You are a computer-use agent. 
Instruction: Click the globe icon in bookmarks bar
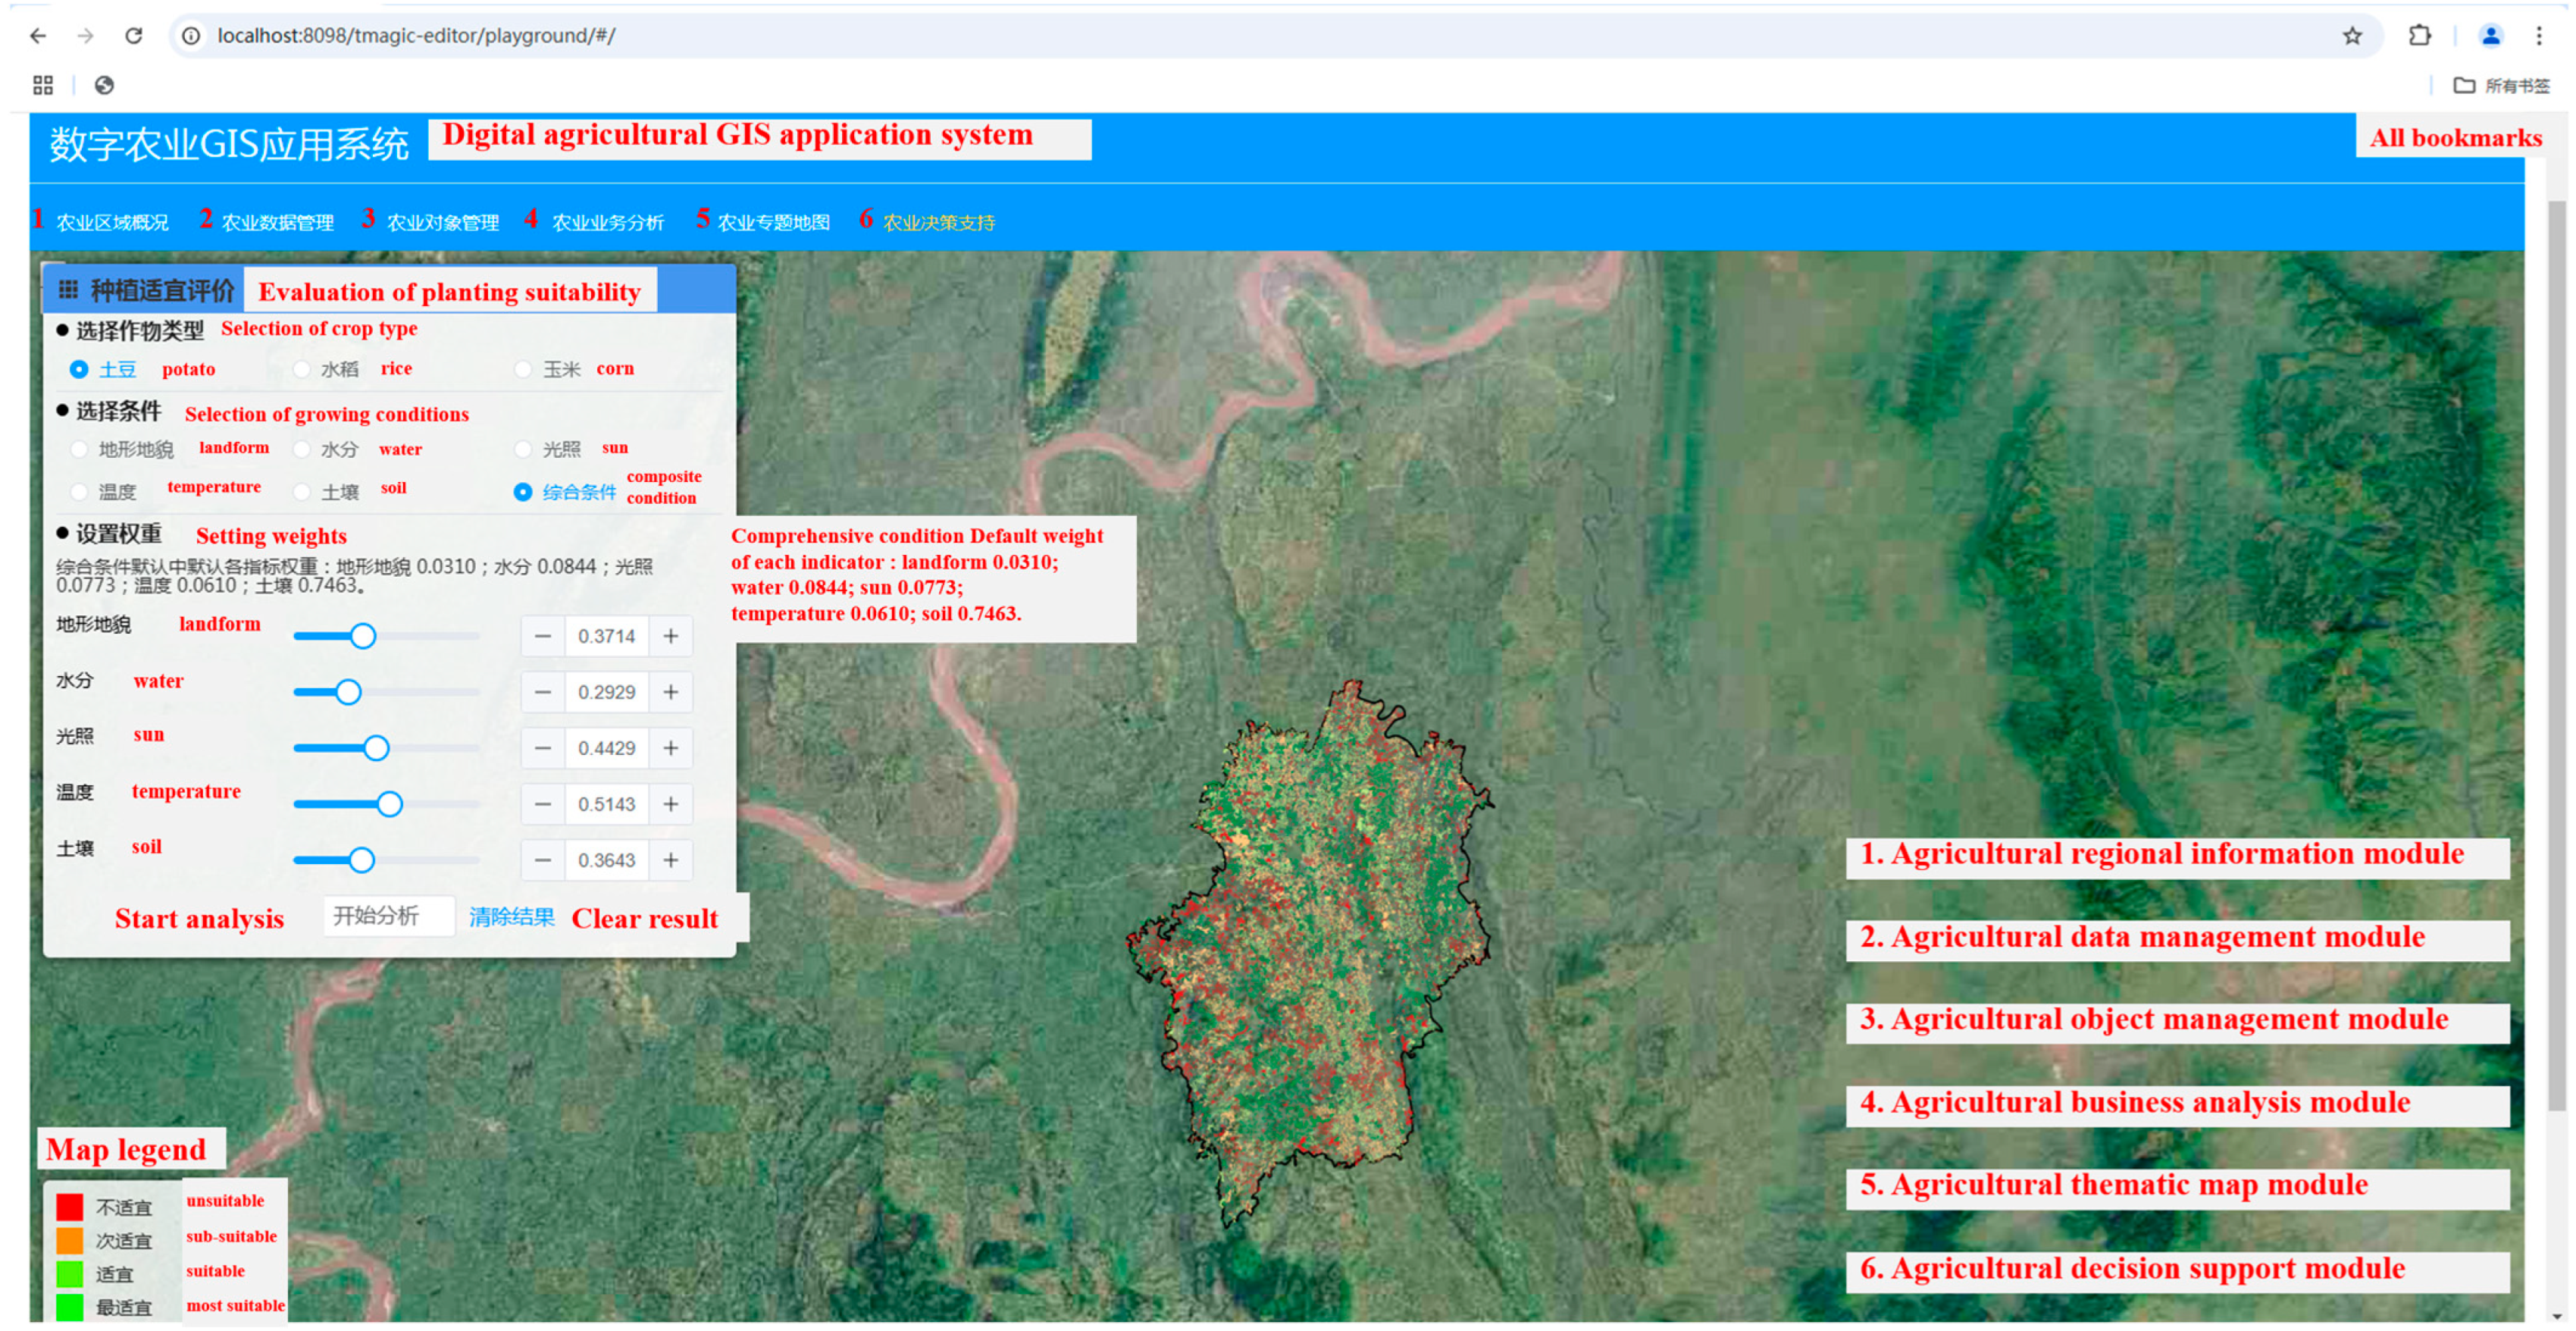[104, 85]
